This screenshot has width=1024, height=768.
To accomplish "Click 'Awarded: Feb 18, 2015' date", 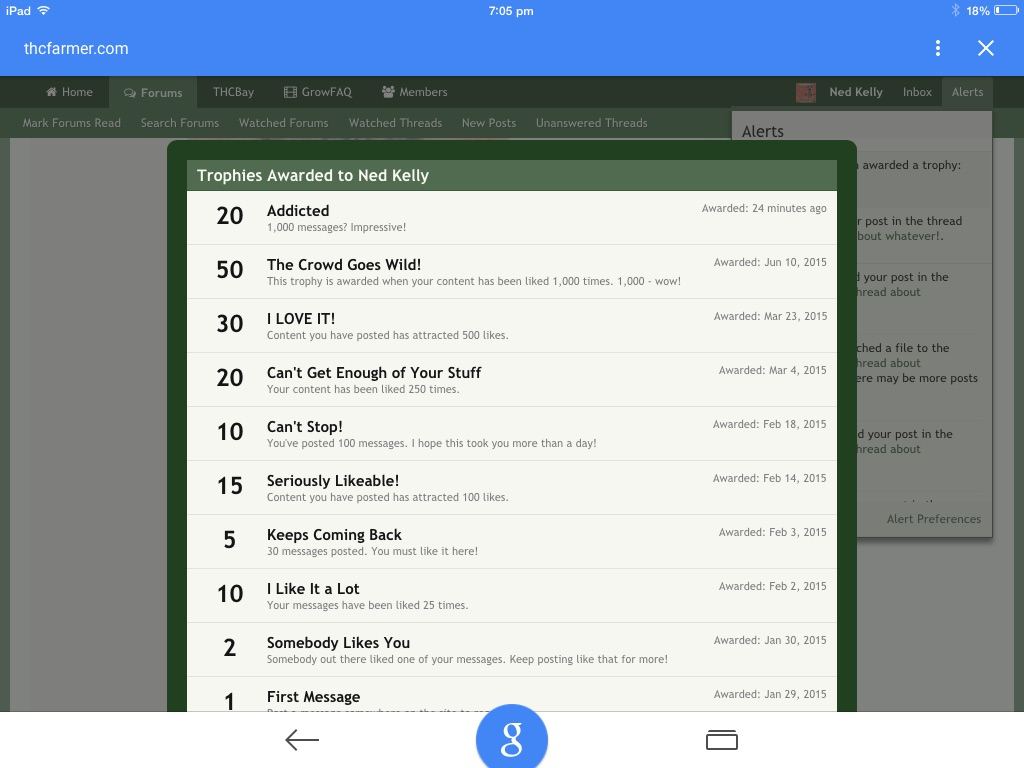I will click(769, 424).
